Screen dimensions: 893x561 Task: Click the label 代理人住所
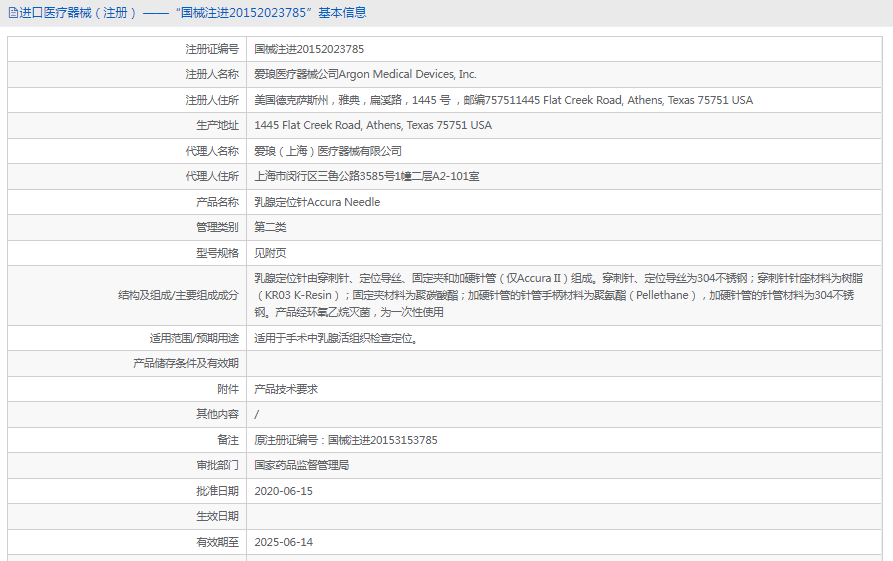coord(212,176)
